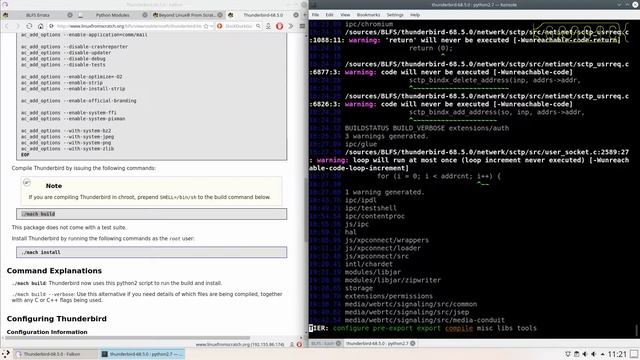Switch to Python Modules tab

113,15
